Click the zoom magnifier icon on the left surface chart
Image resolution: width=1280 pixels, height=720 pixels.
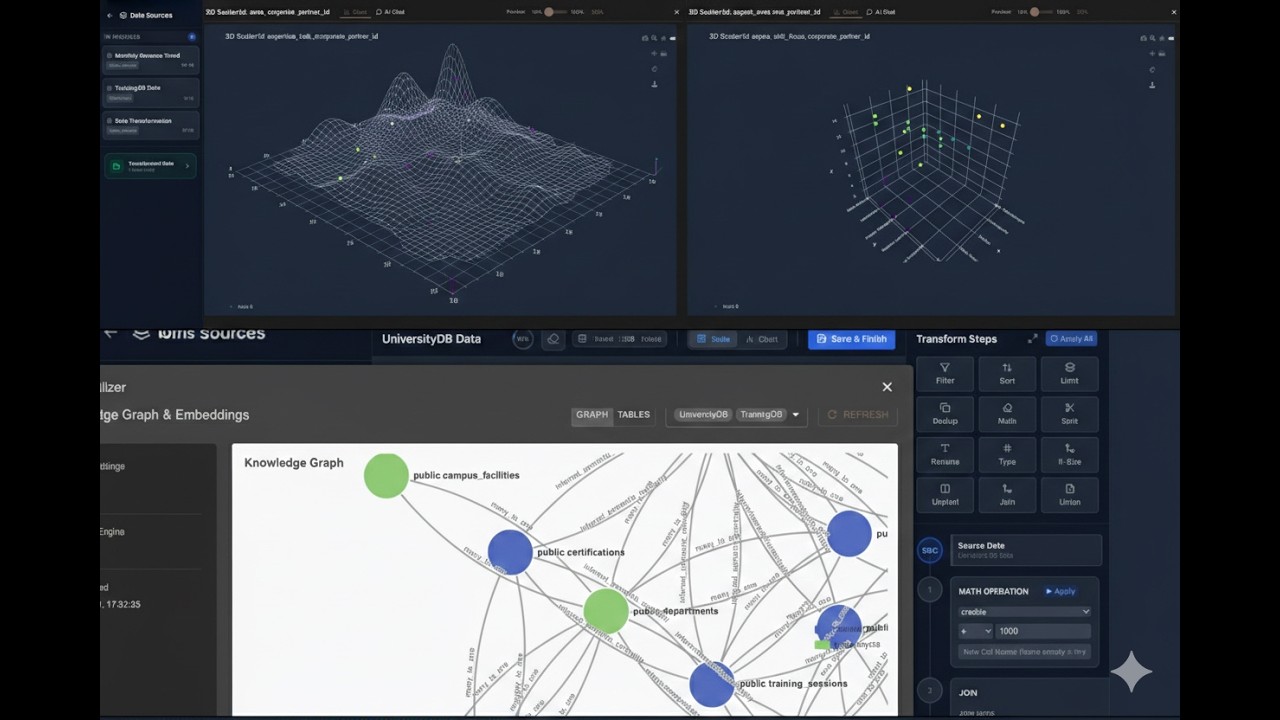(655, 38)
